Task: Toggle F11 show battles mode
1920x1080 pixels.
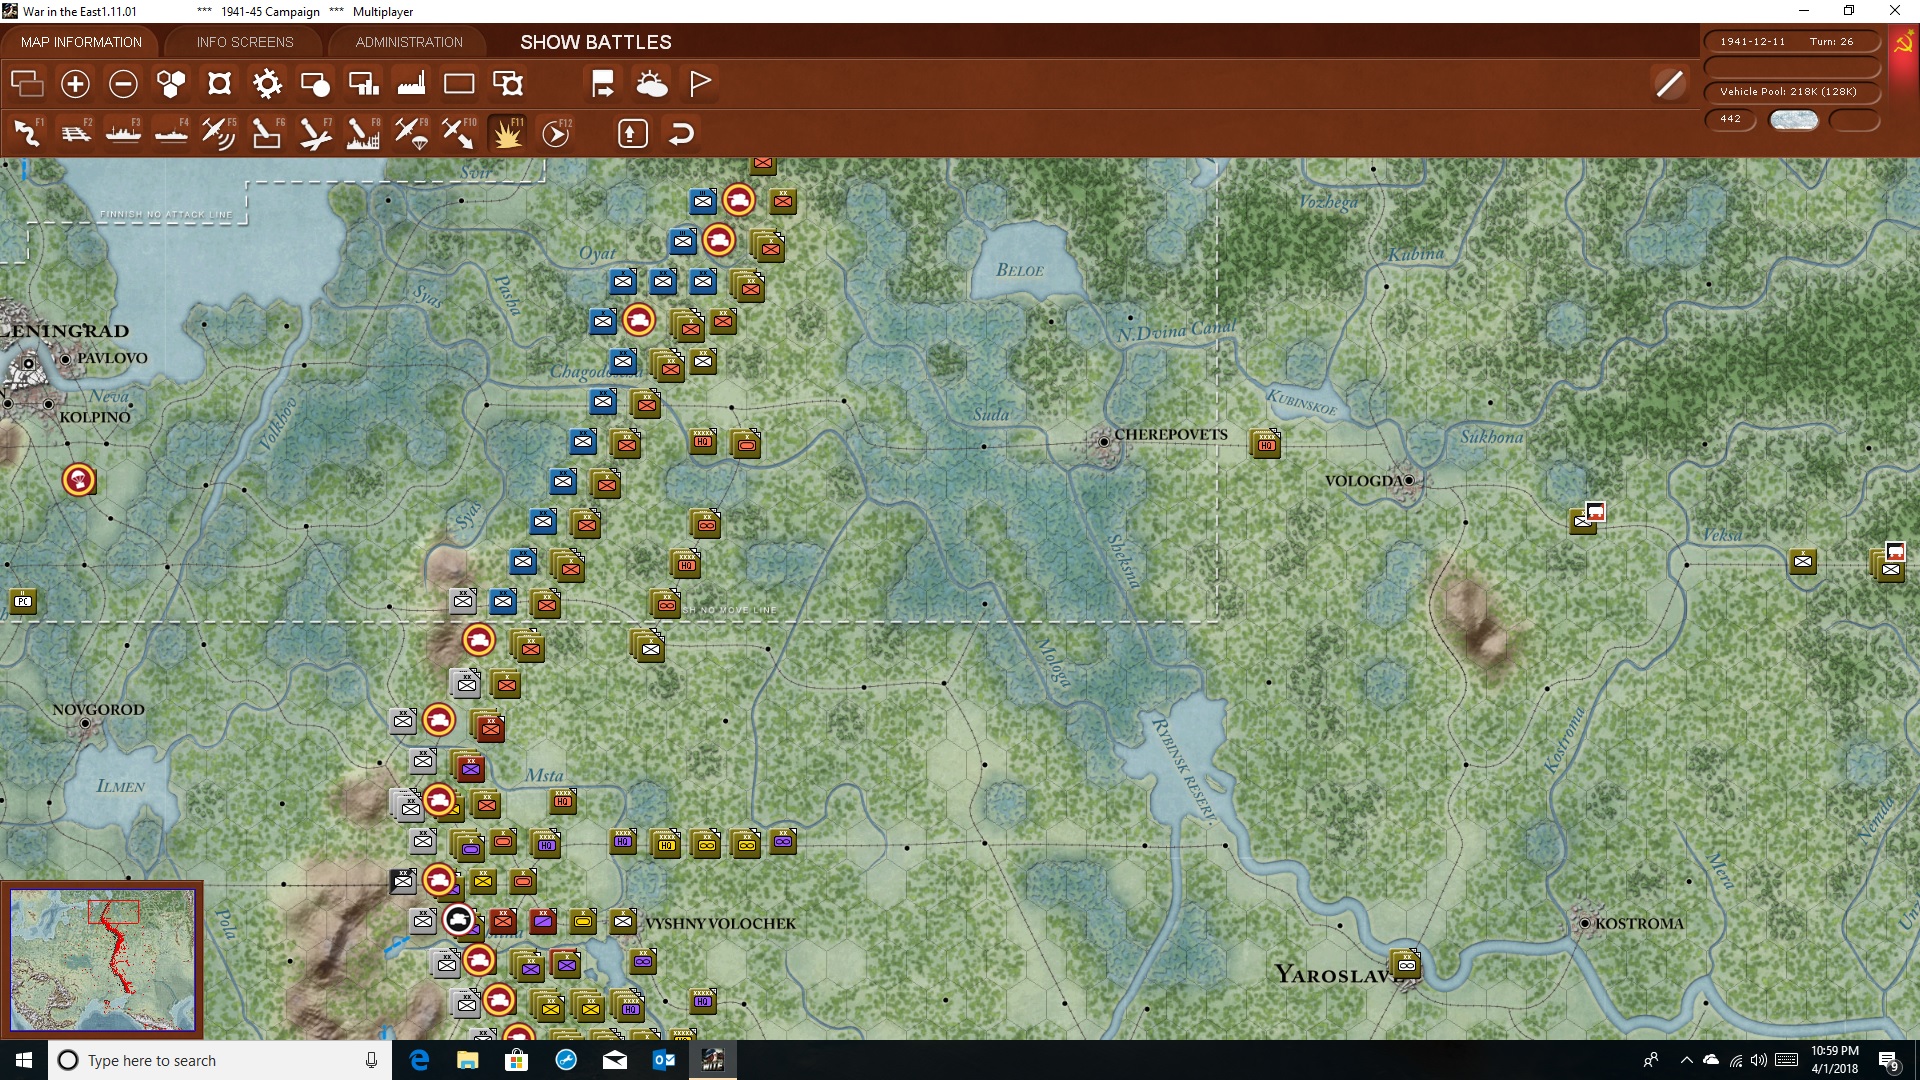Action: point(507,133)
